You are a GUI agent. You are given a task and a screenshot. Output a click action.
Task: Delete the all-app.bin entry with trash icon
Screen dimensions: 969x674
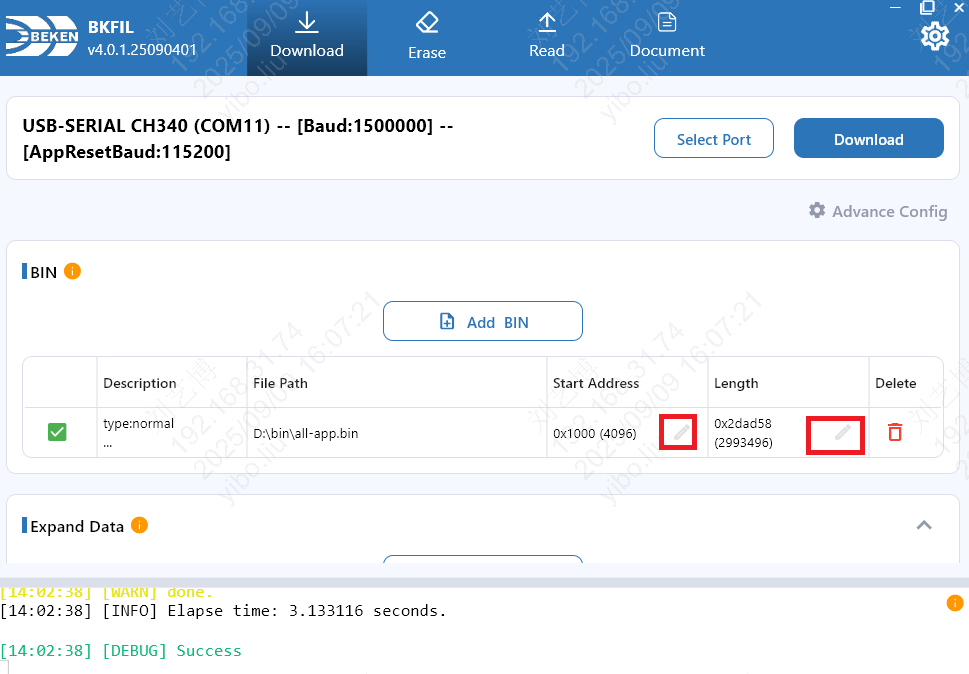tap(895, 432)
